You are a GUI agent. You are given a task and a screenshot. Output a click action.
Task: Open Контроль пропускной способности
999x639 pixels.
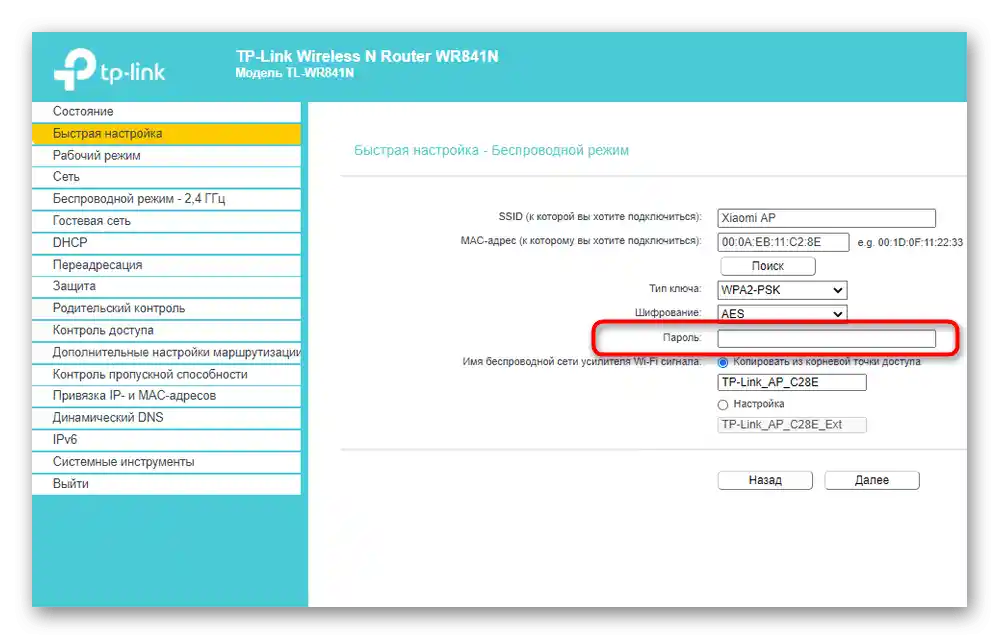click(x=166, y=375)
